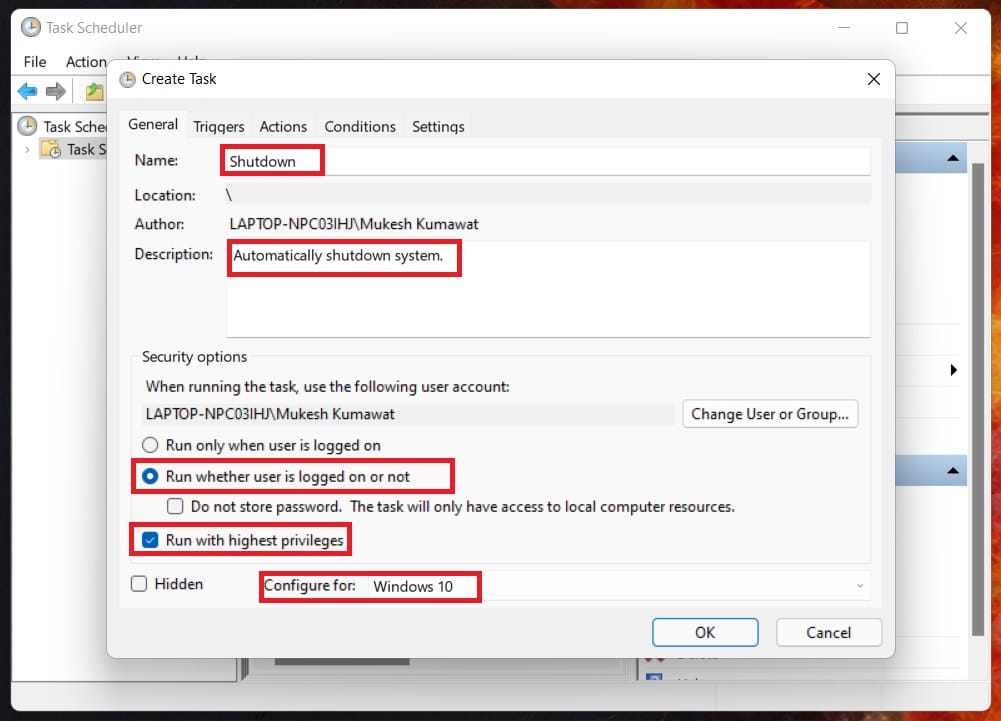Click the up-folder icon in Task Scheduler toolbar

(94, 91)
